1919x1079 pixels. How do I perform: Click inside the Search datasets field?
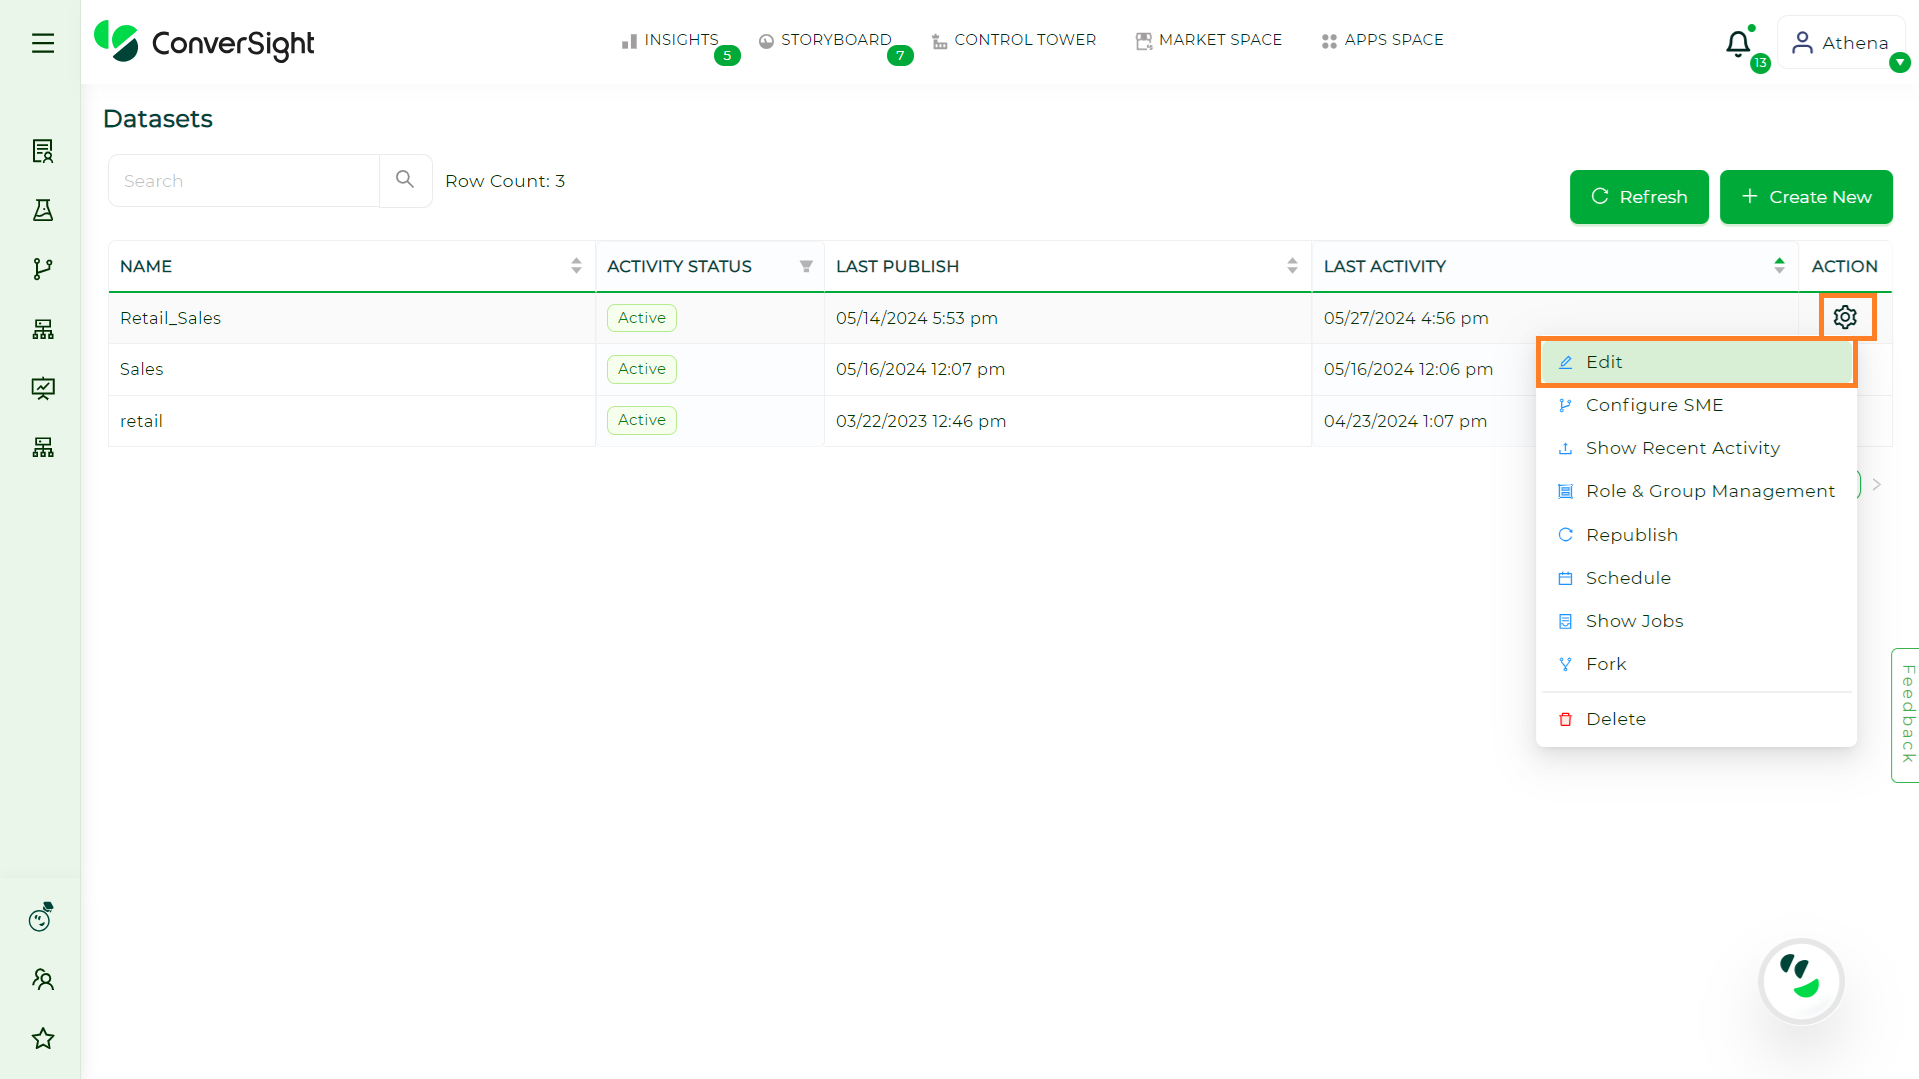(x=243, y=180)
